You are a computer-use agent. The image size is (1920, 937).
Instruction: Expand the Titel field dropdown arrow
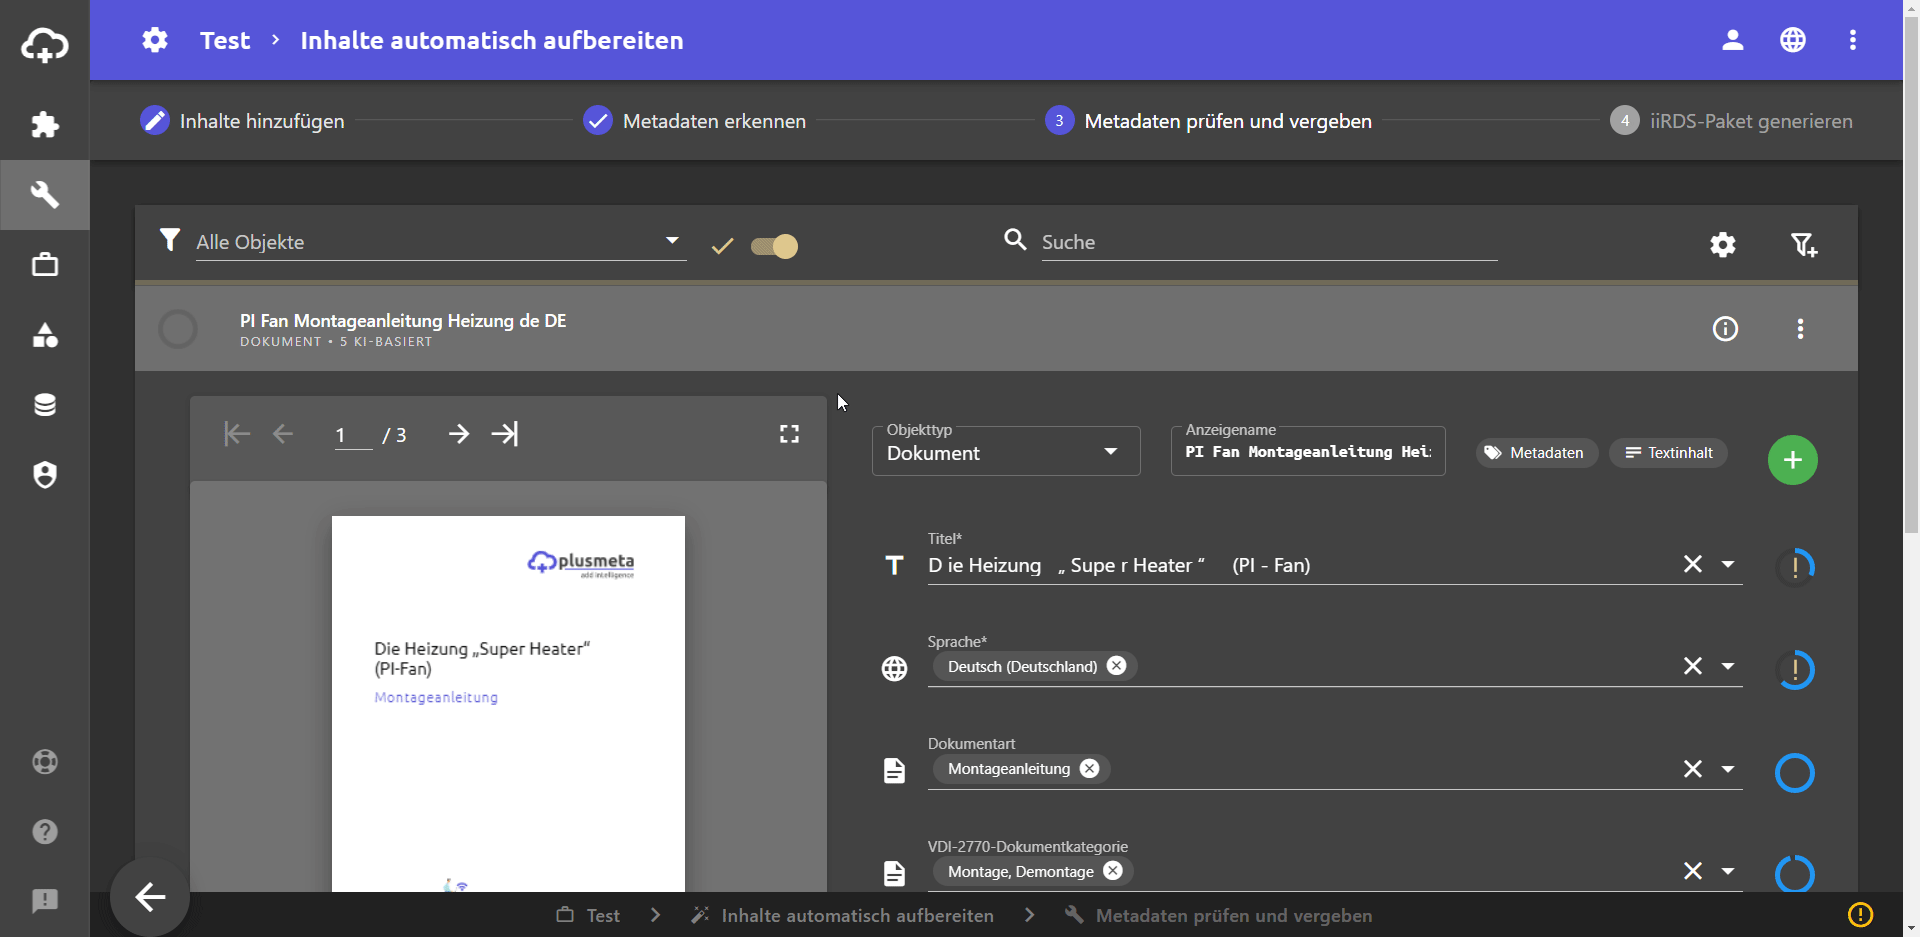coord(1728,564)
